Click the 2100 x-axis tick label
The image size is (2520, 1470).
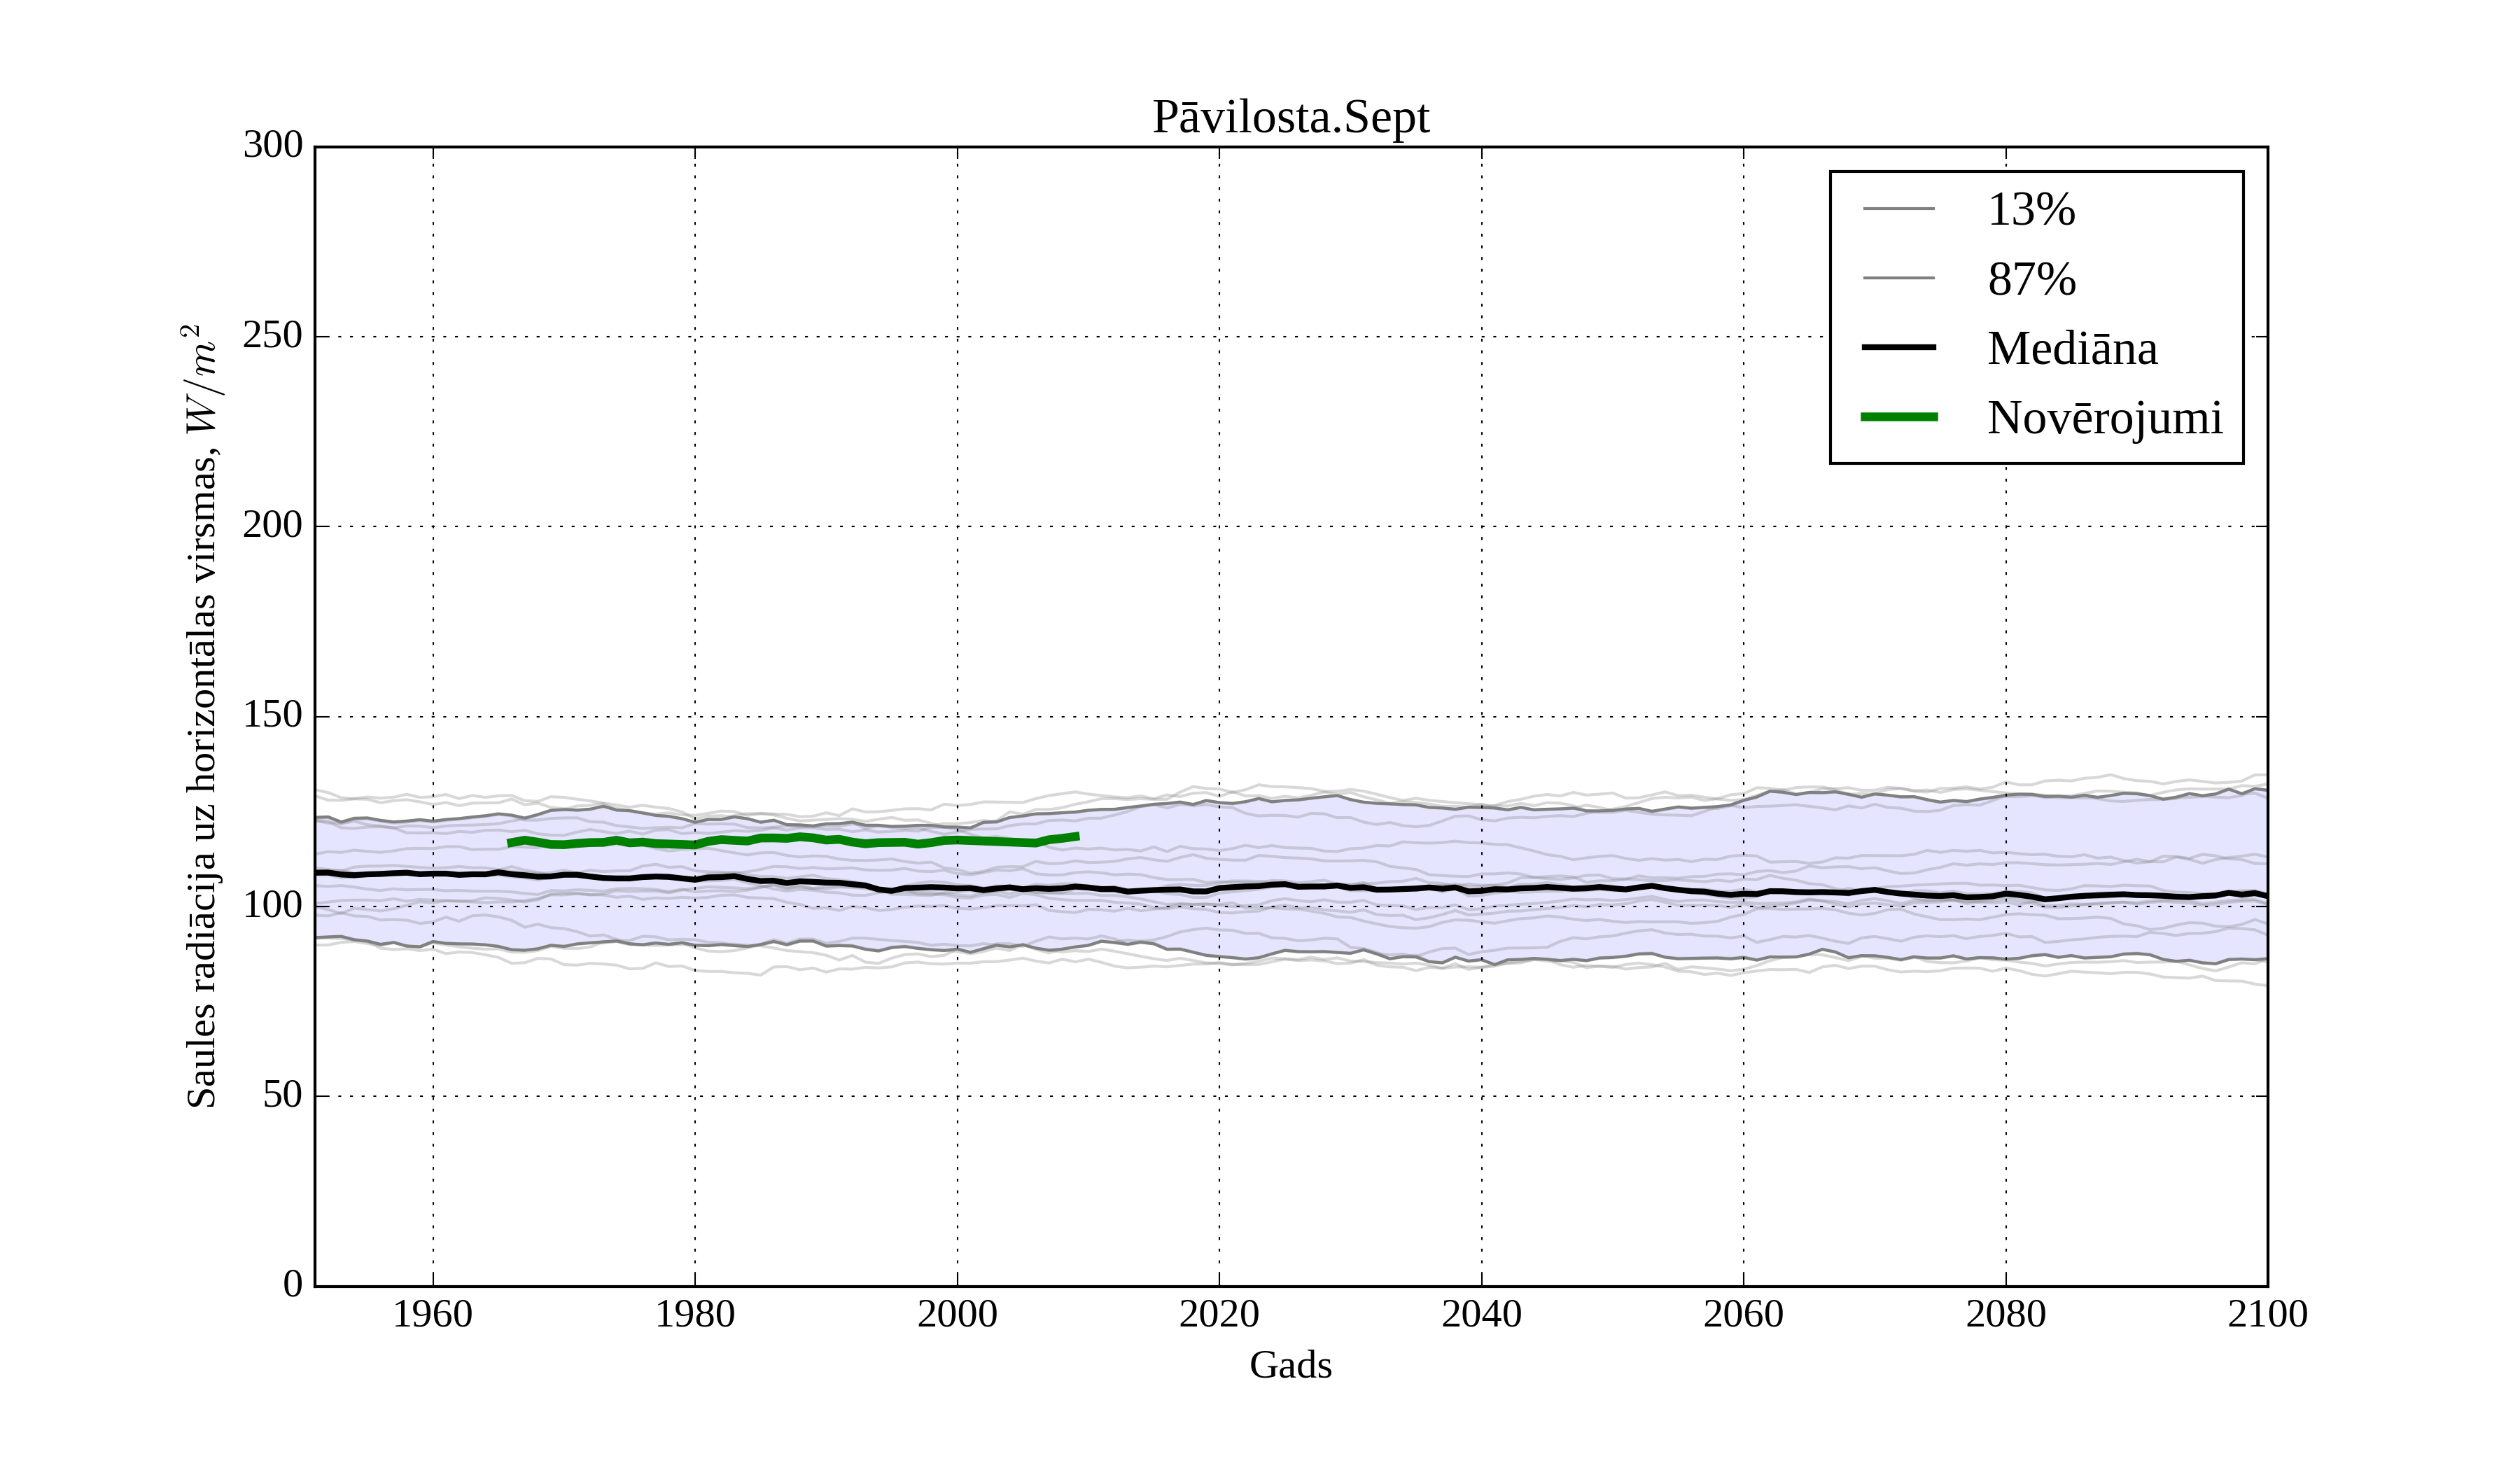[x=2267, y=1314]
